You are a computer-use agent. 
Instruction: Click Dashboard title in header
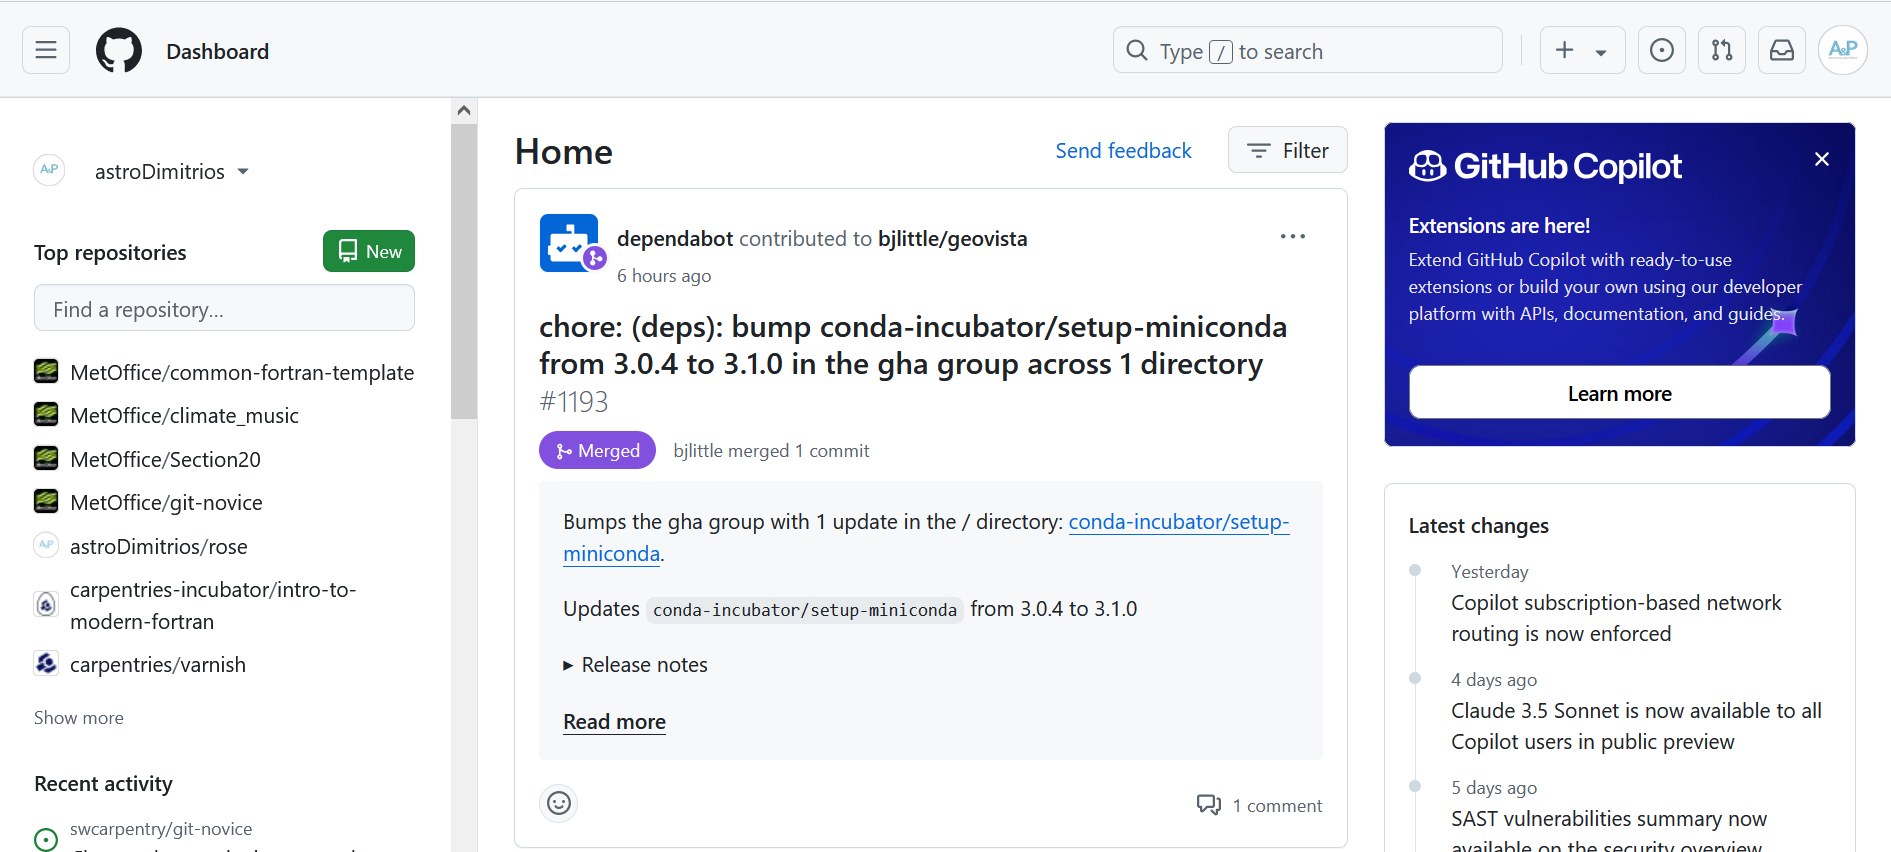[x=217, y=51]
